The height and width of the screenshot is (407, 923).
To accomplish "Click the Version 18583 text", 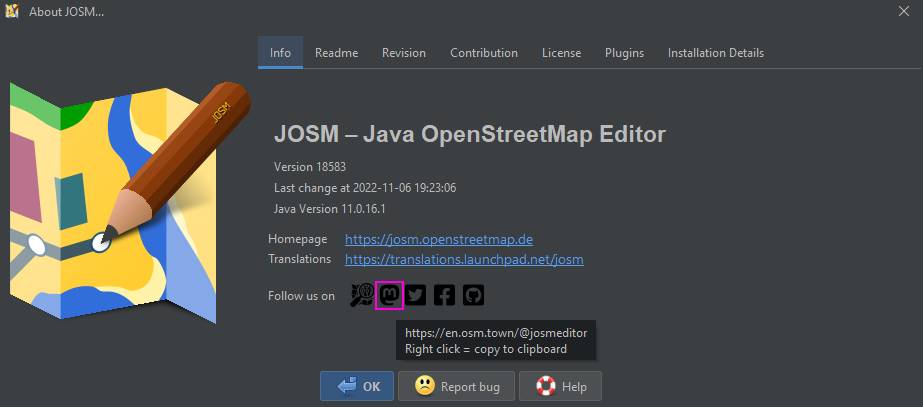I will 310,167.
